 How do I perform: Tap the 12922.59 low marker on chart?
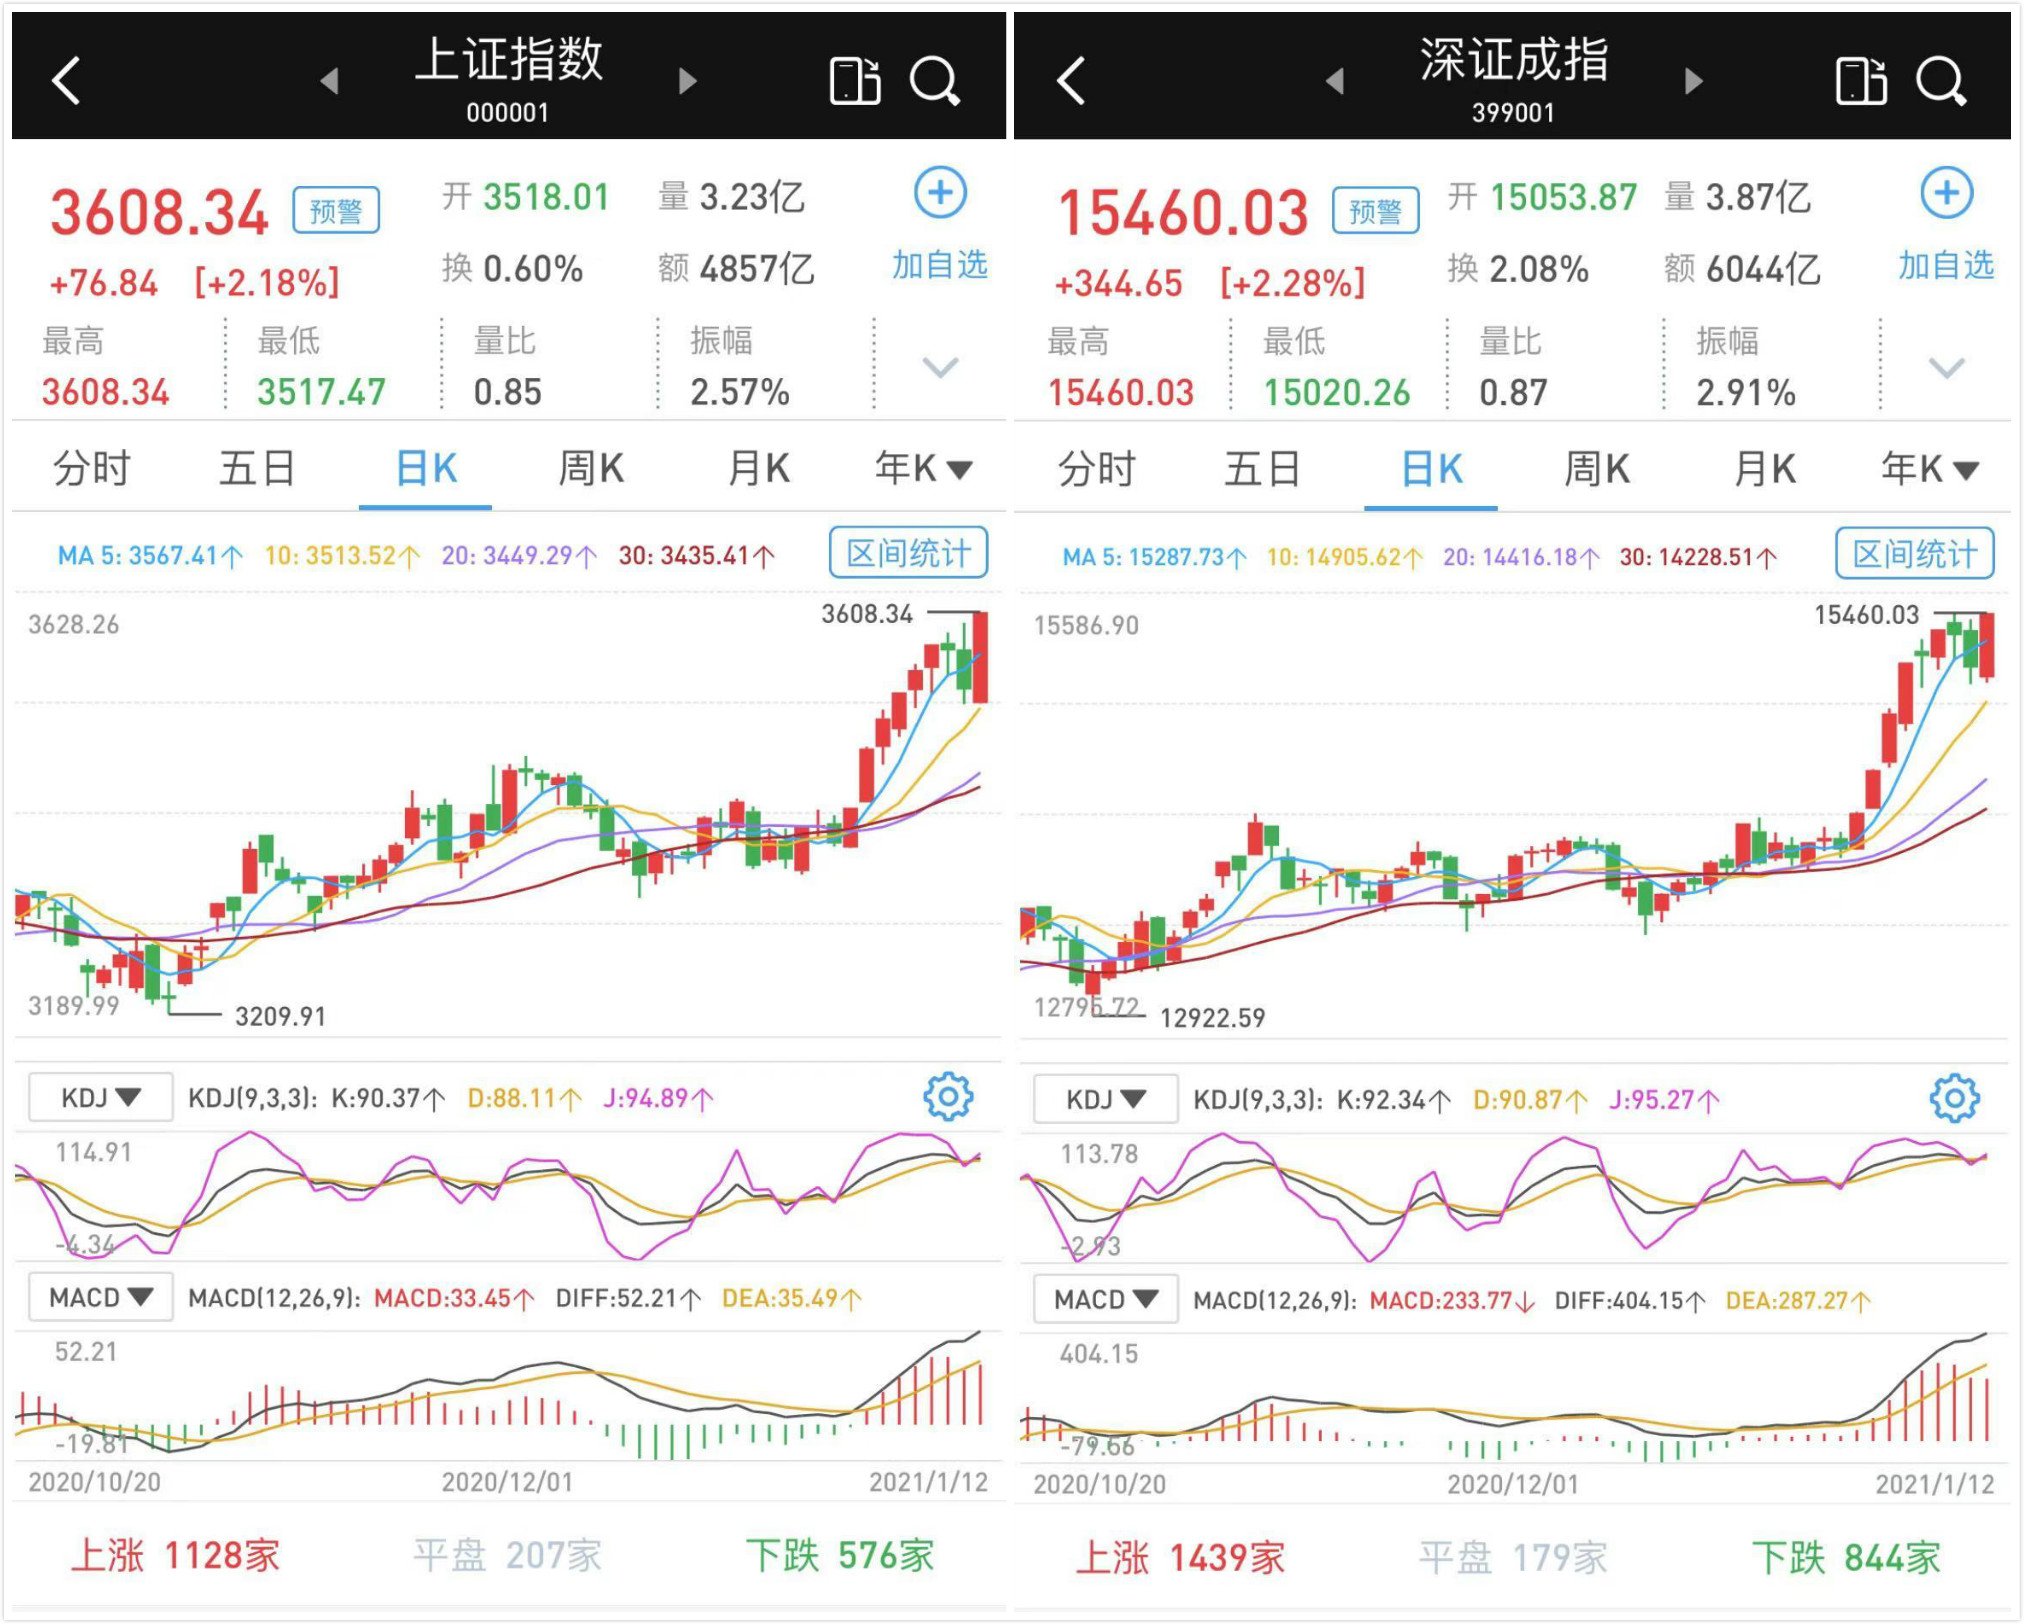tap(1212, 1018)
